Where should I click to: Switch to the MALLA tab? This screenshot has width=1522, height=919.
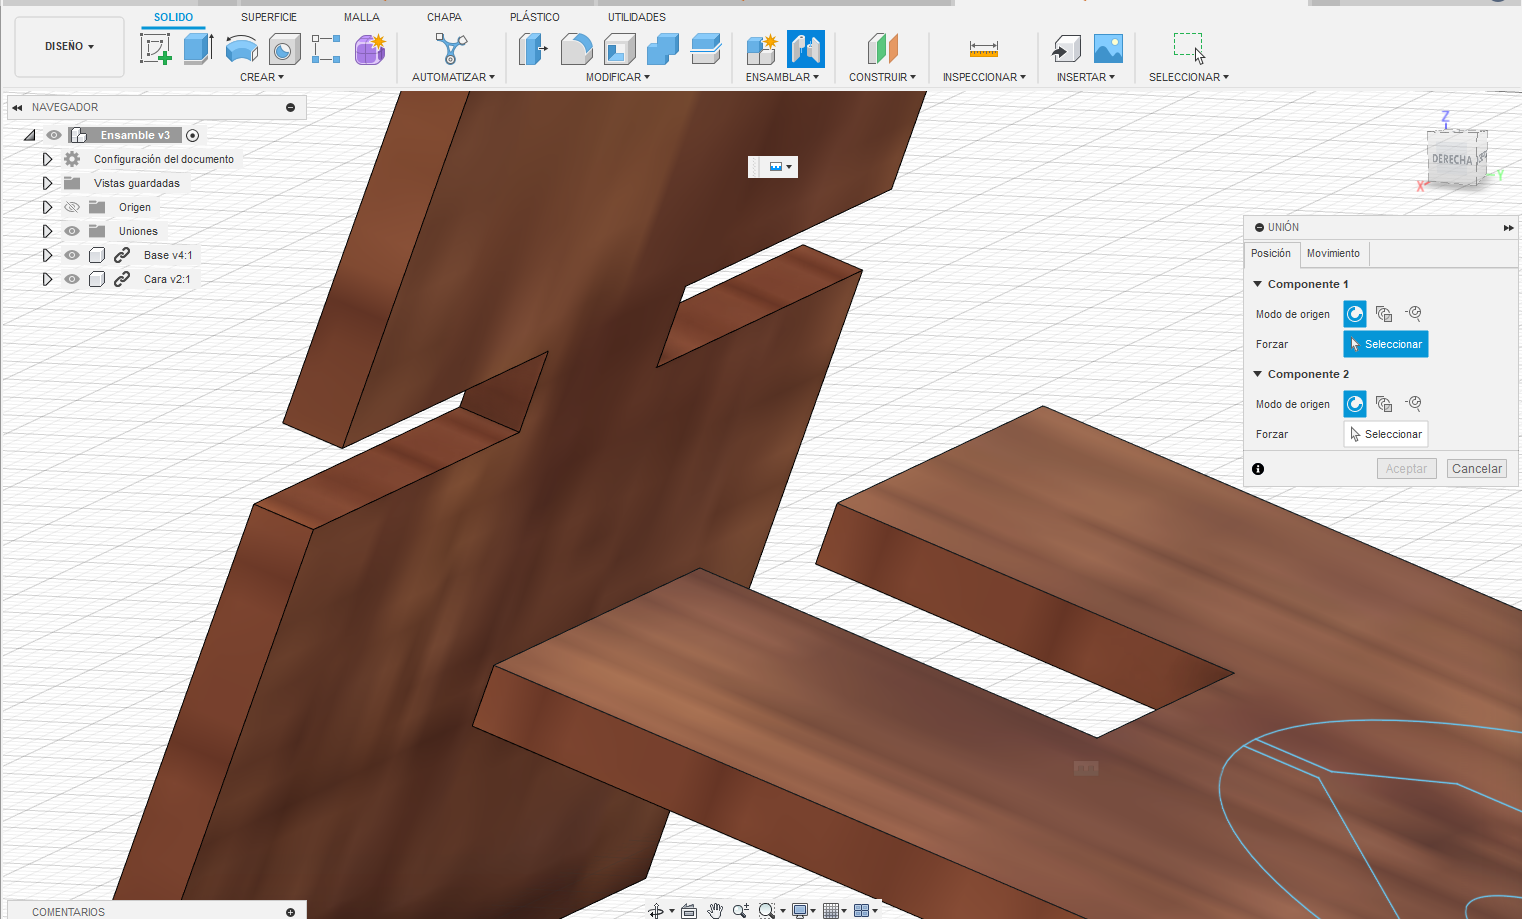[362, 17]
